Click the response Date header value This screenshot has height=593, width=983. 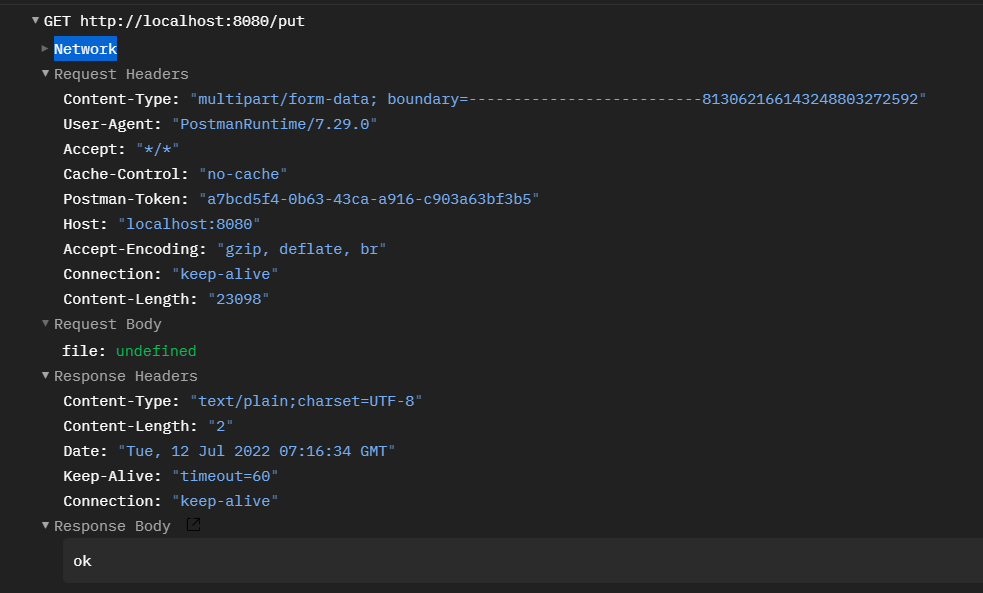click(x=256, y=451)
